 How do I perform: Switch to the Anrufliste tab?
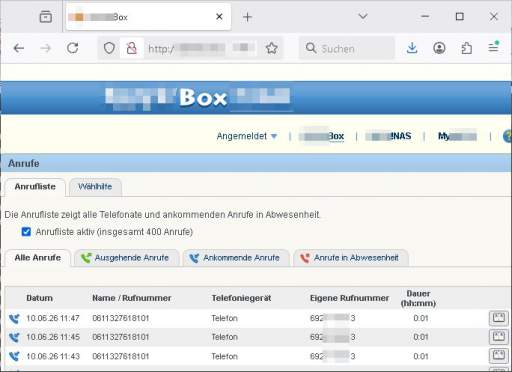35,187
